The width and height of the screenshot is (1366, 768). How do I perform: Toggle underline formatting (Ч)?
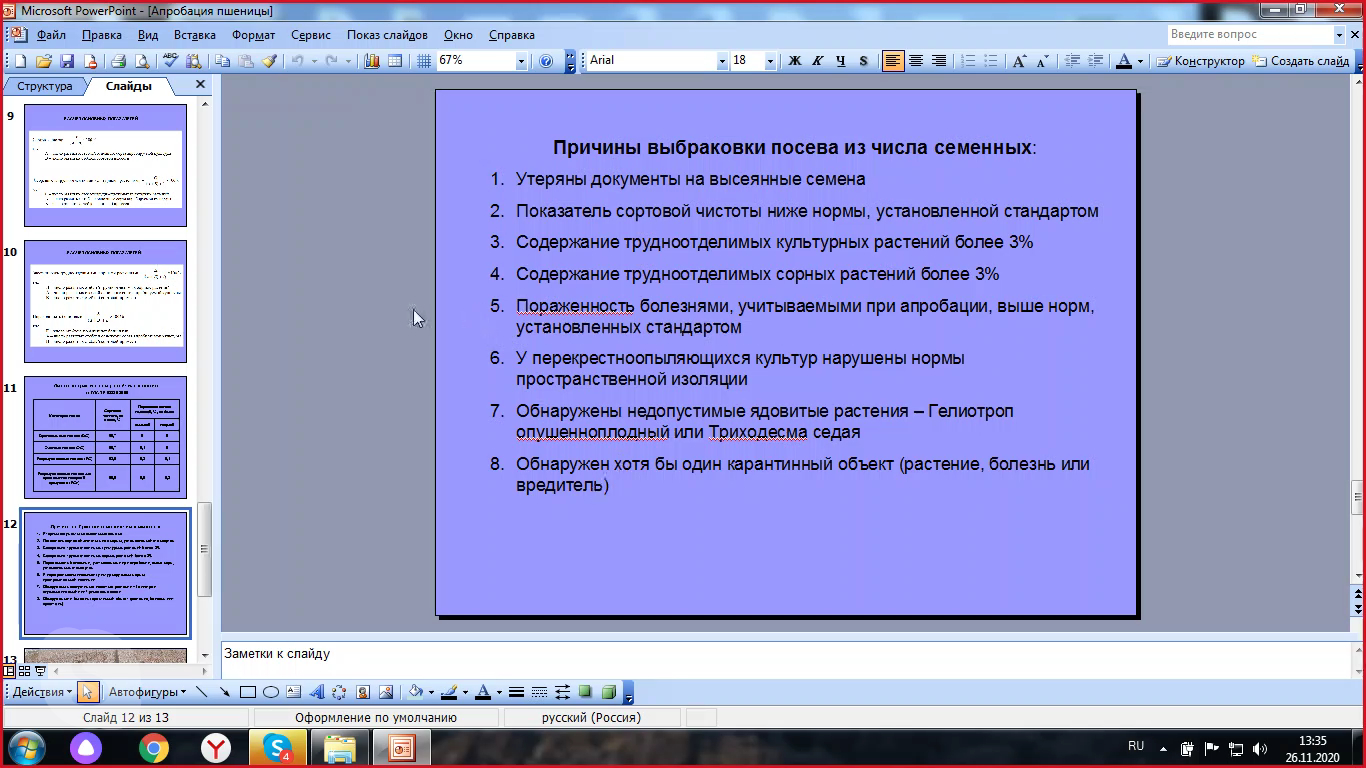point(841,61)
